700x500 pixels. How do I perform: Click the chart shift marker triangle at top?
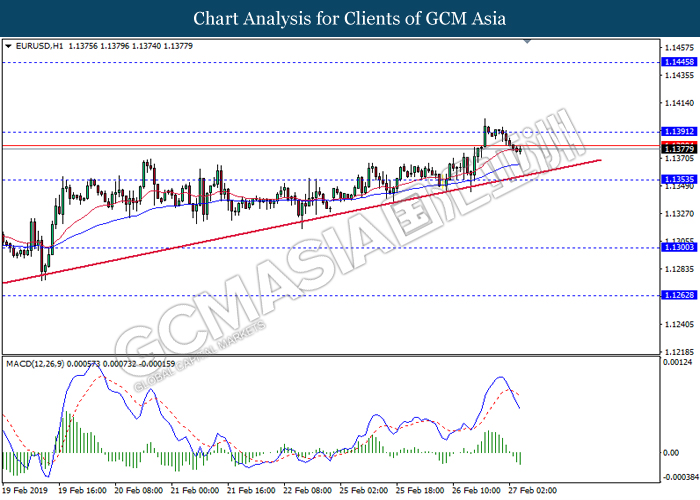(527, 42)
